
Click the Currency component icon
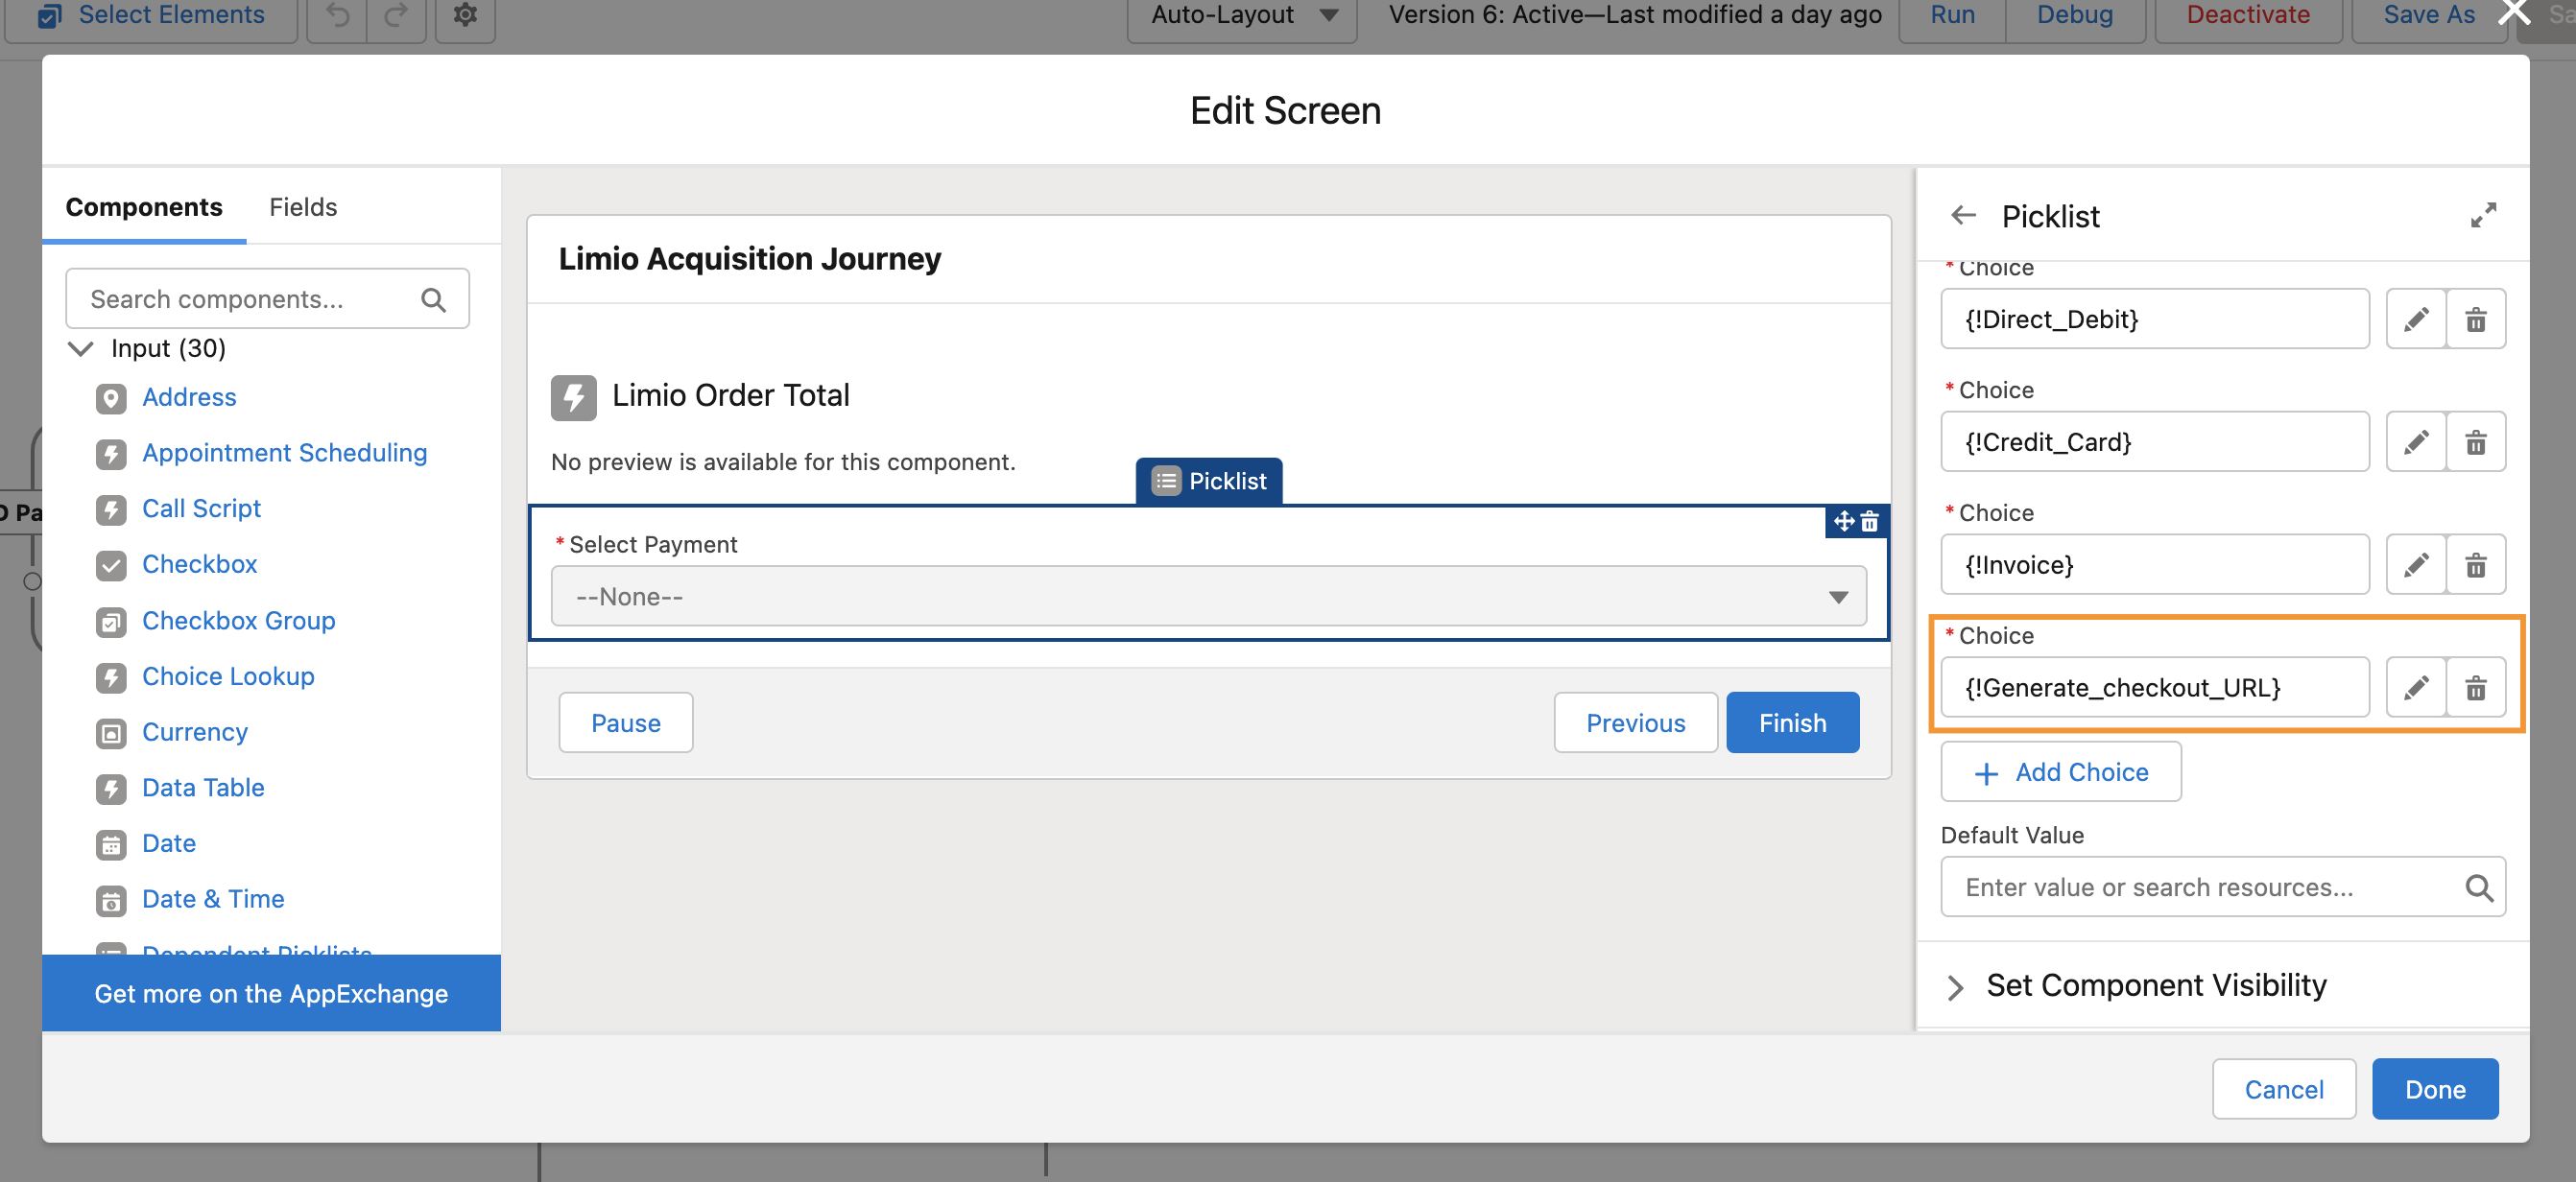click(x=111, y=733)
